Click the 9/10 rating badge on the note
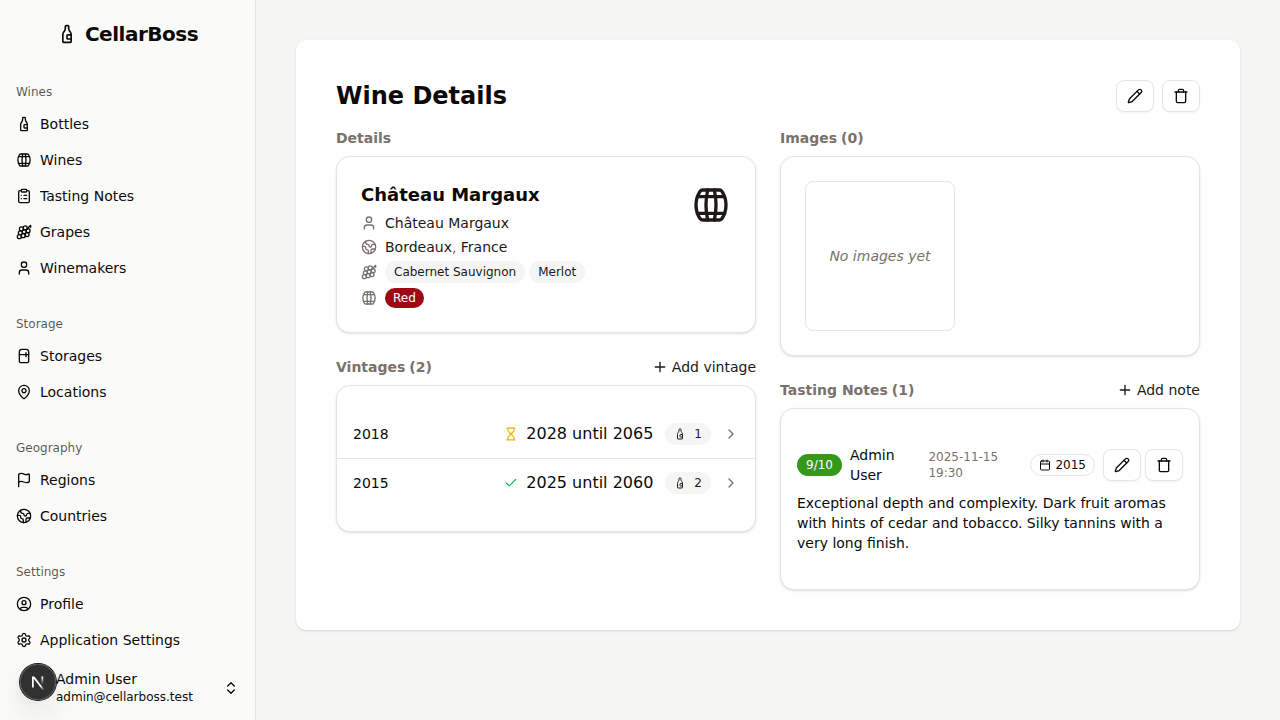 [x=819, y=464]
